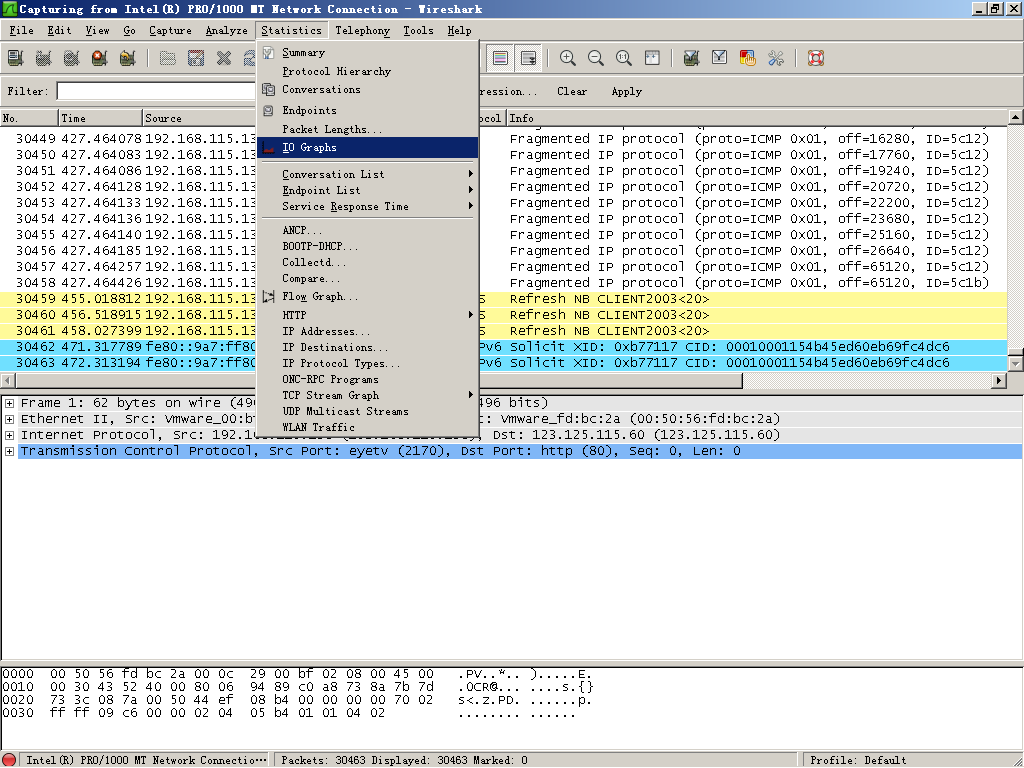The height and width of the screenshot is (768, 1024).
Task: Reset zoom to normal size icon
Action: click(624, 58)
